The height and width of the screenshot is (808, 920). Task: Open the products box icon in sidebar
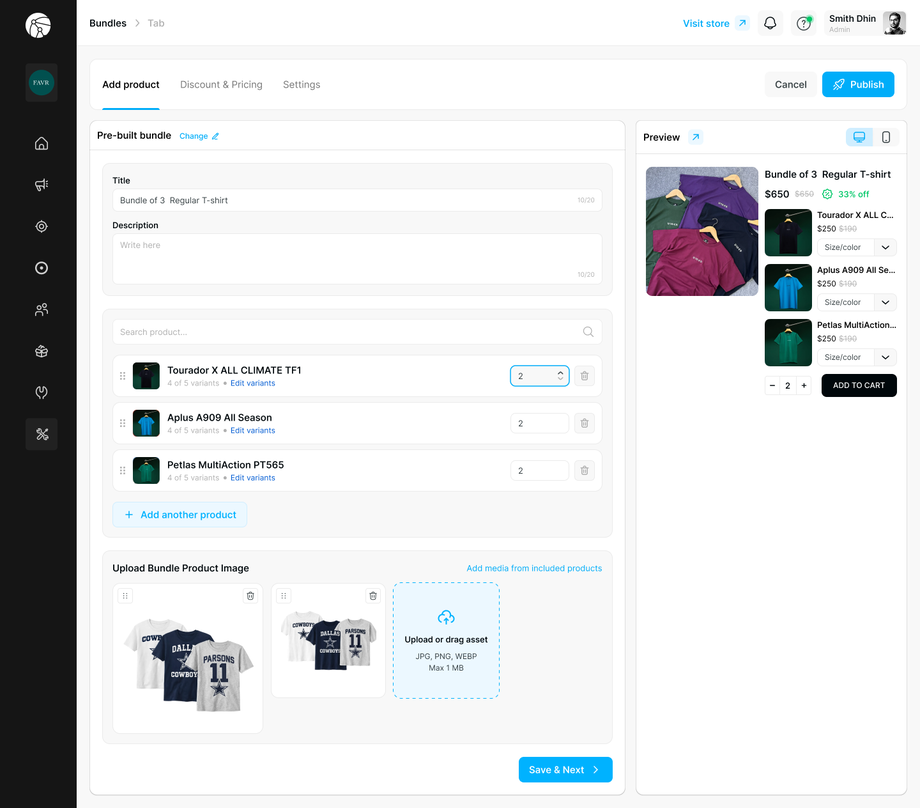coord(41,351)
